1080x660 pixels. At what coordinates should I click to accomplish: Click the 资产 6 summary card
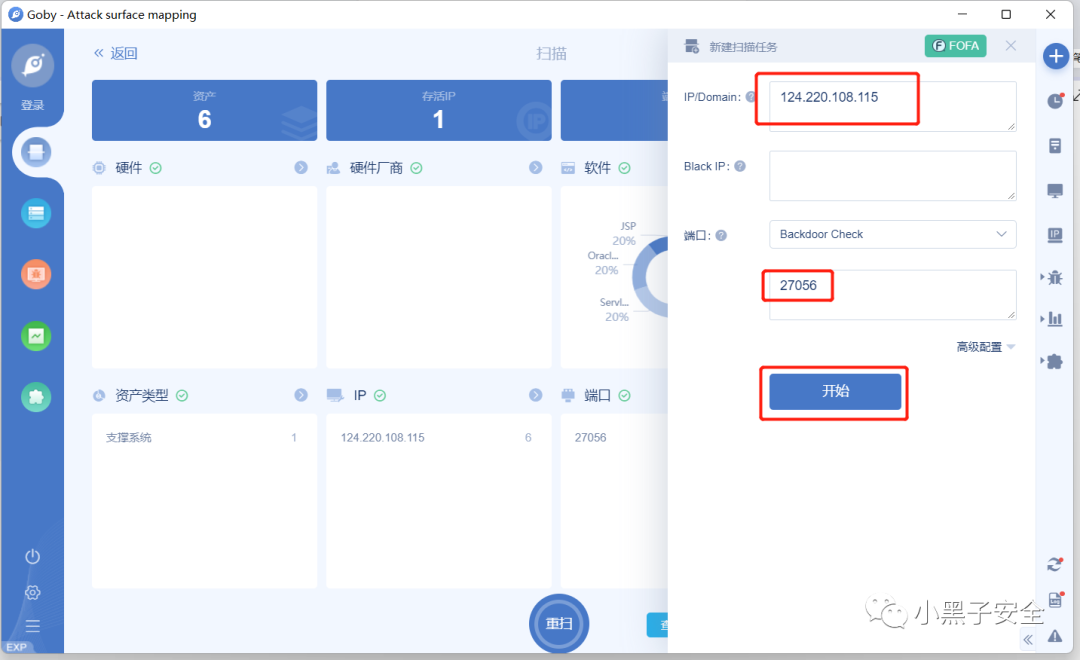(205, 110)
